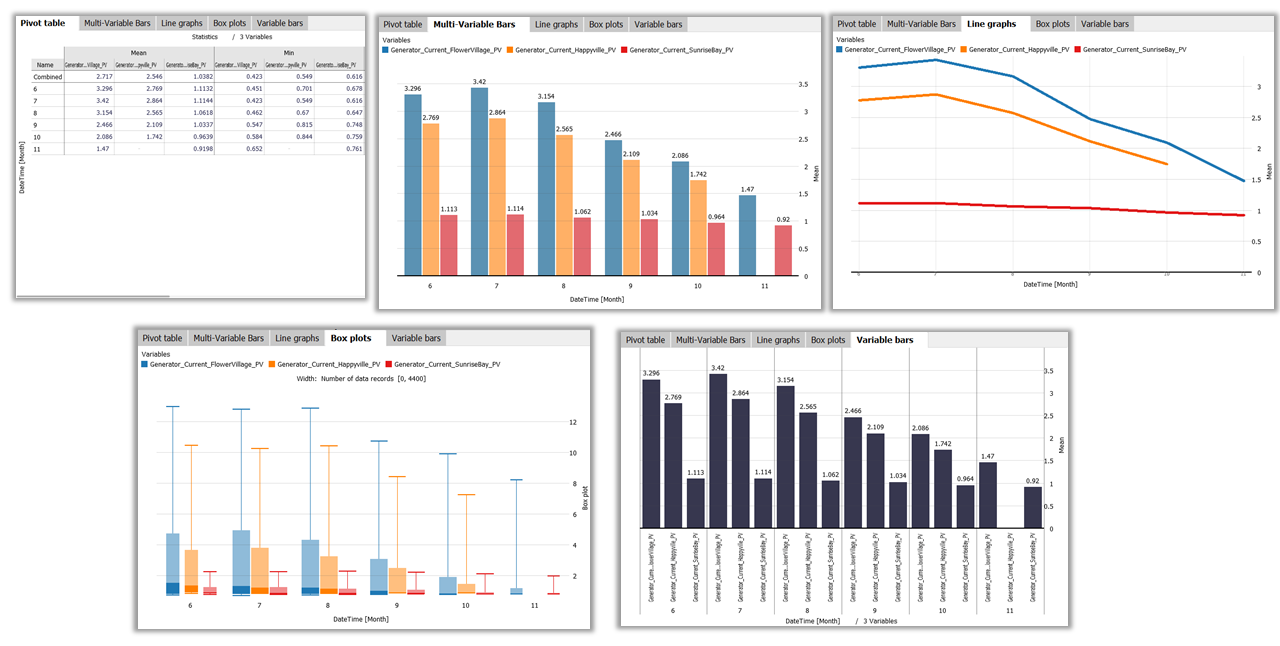Open Multi-Variable Bars tab in pivot table panel
Viewport: 1280px width, 646px height.
[119, 22]
